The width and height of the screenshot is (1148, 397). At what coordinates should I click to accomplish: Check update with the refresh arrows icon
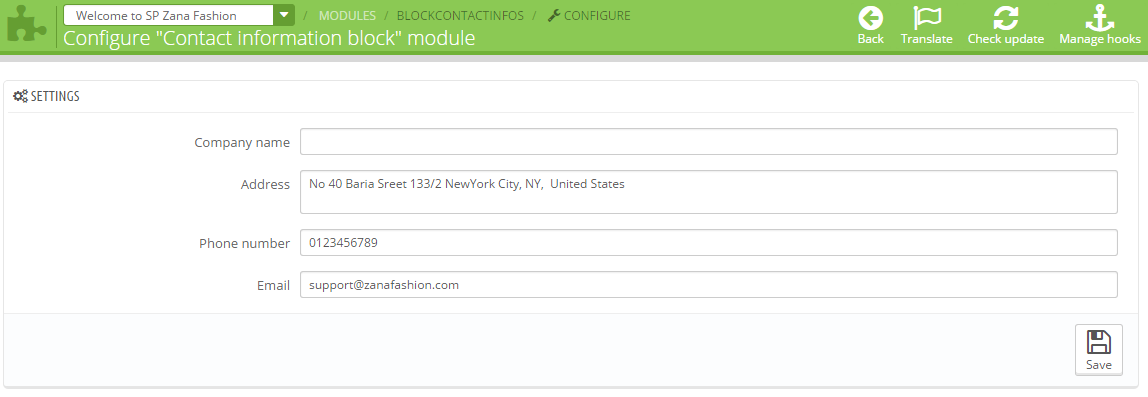point(1005,18)
